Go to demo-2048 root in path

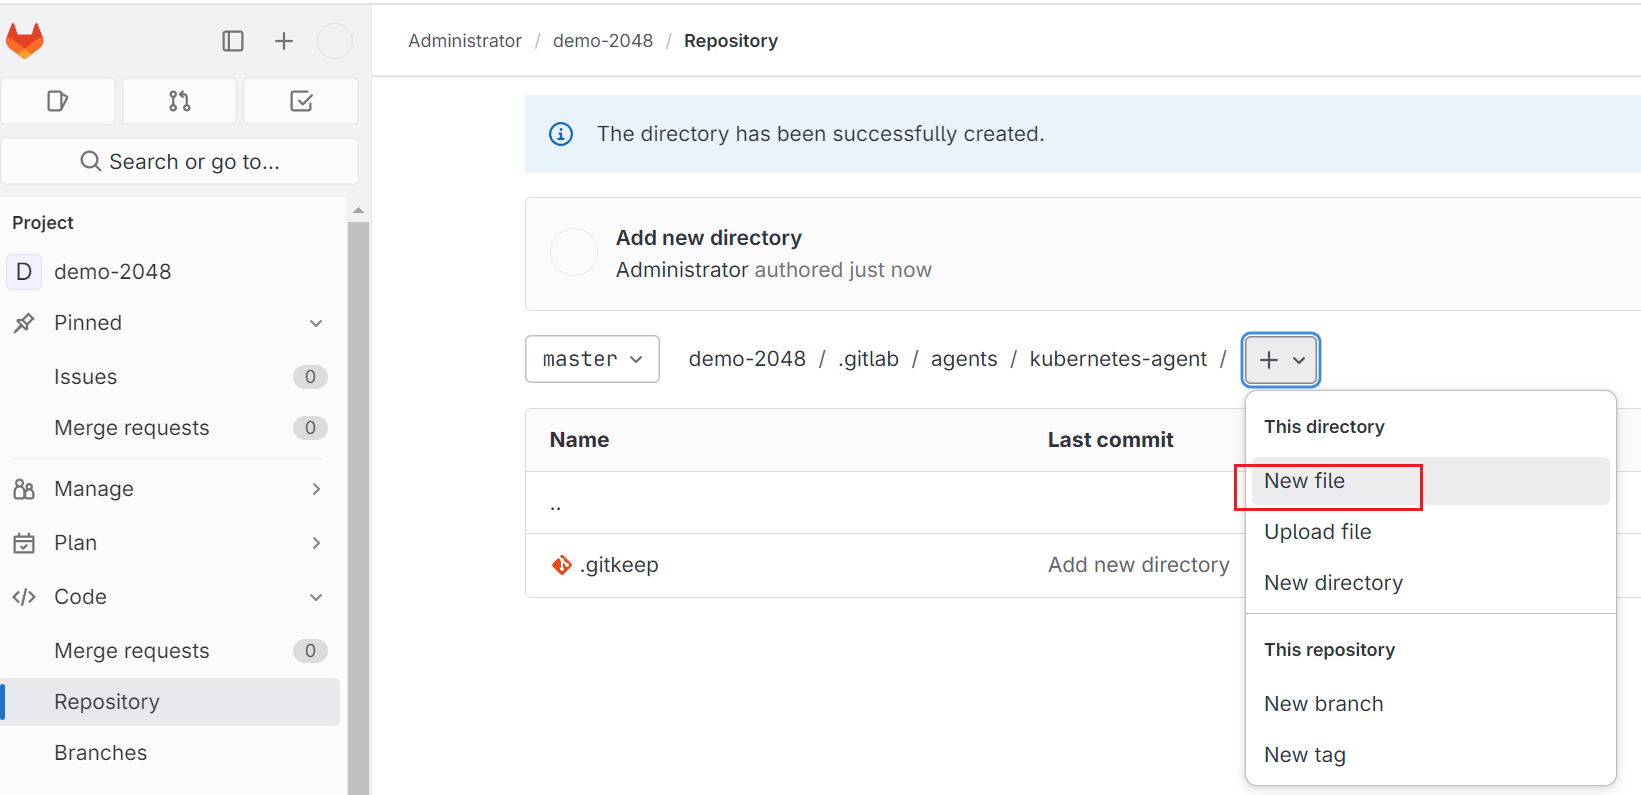[747, 359]
